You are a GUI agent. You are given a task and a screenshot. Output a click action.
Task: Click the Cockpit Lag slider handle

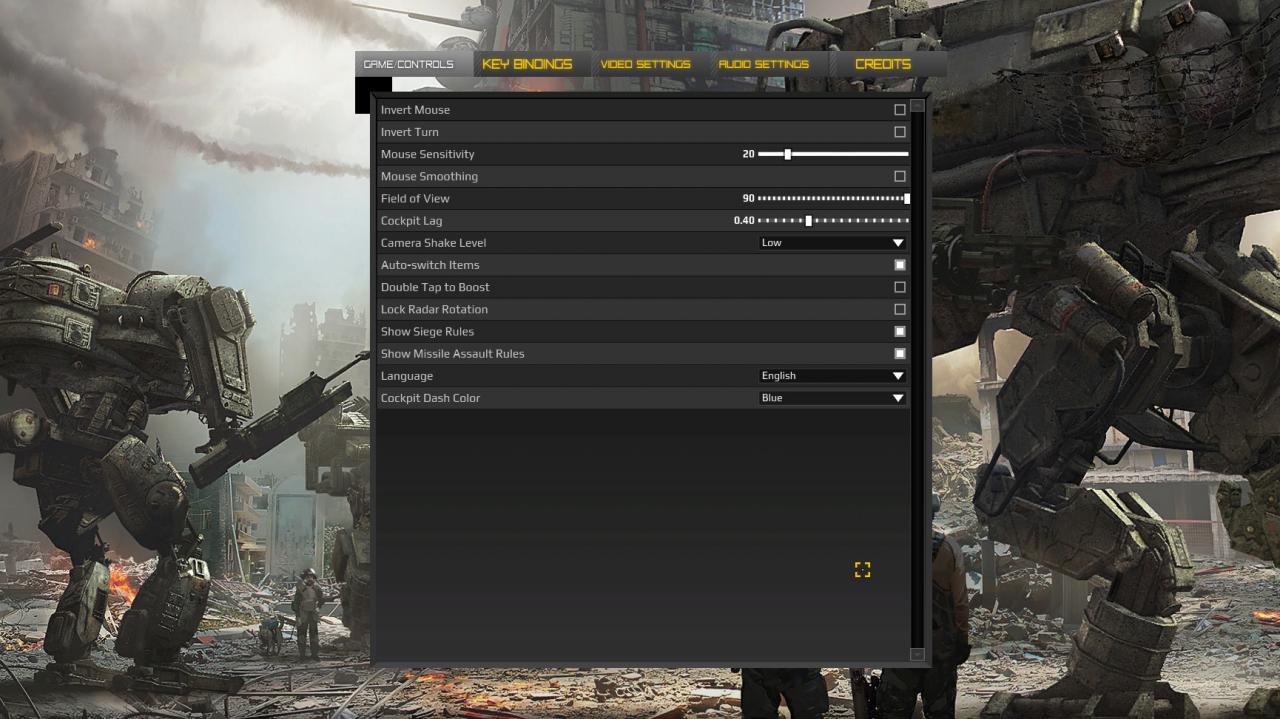(x=808, y=221)
